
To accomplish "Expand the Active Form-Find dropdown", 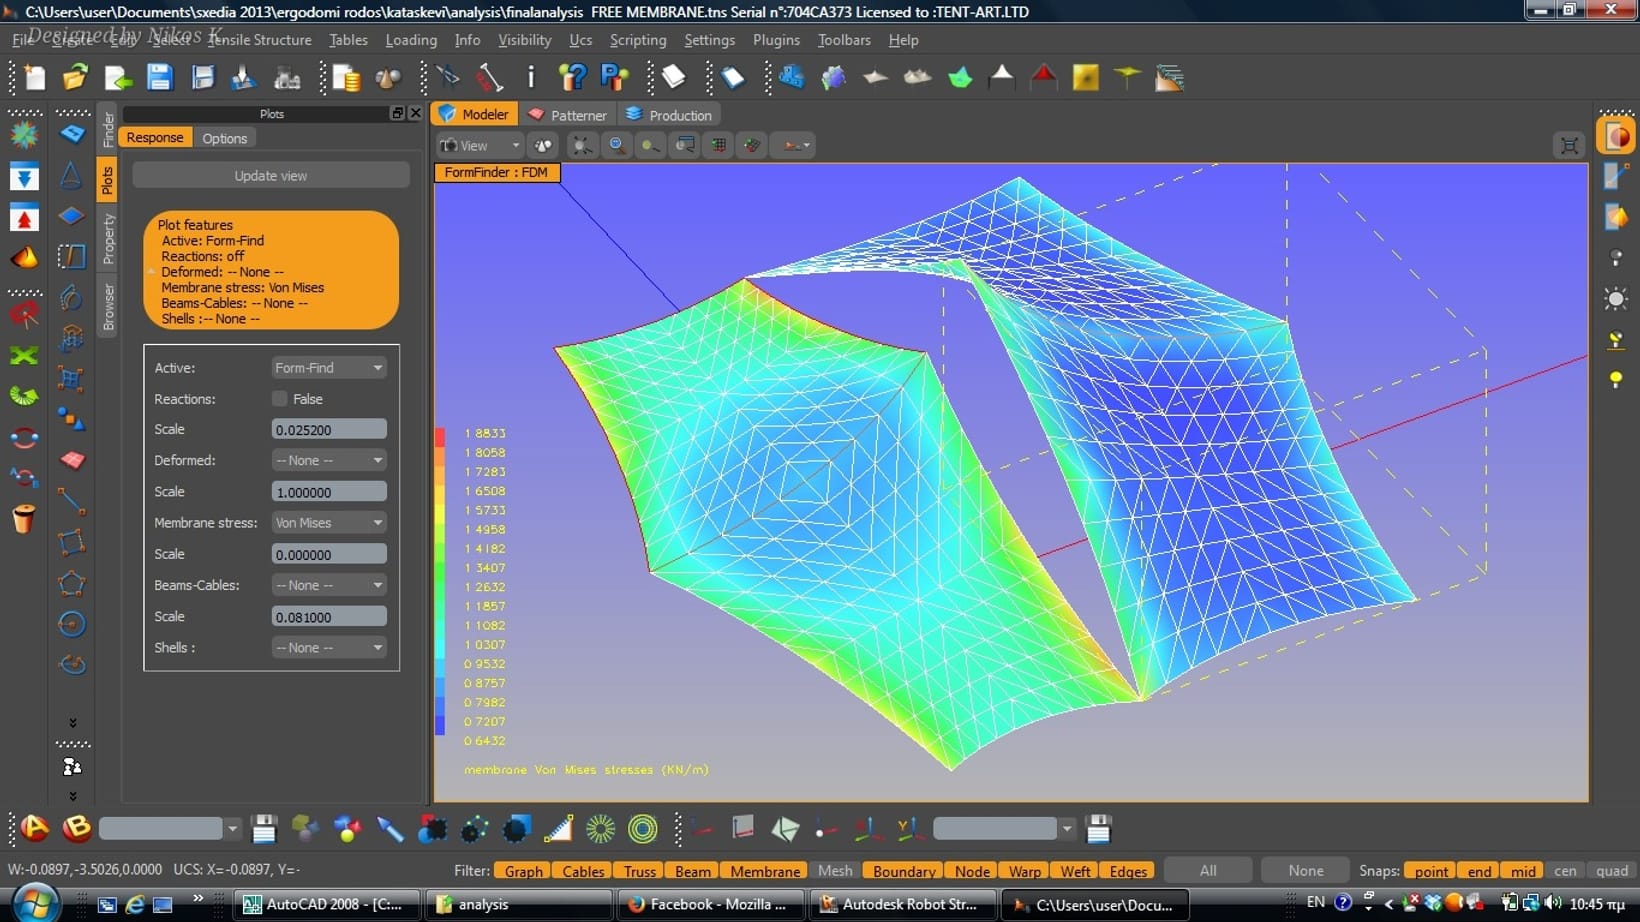I will pyautogui.click(x=328, y=368).
